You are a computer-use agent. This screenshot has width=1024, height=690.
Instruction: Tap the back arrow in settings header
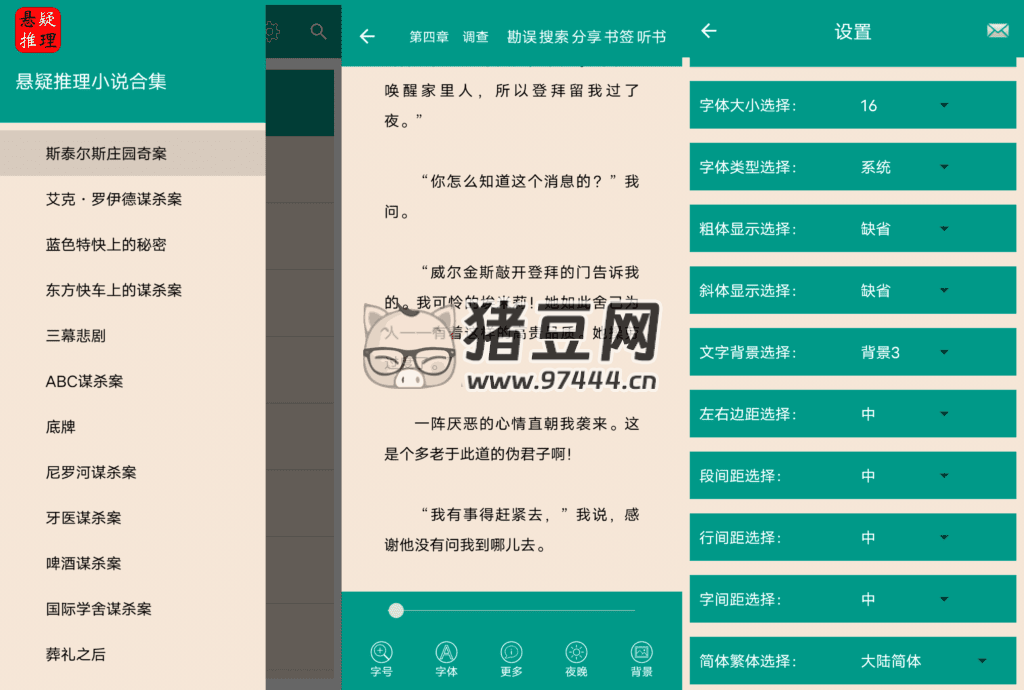tap(709, 31)
